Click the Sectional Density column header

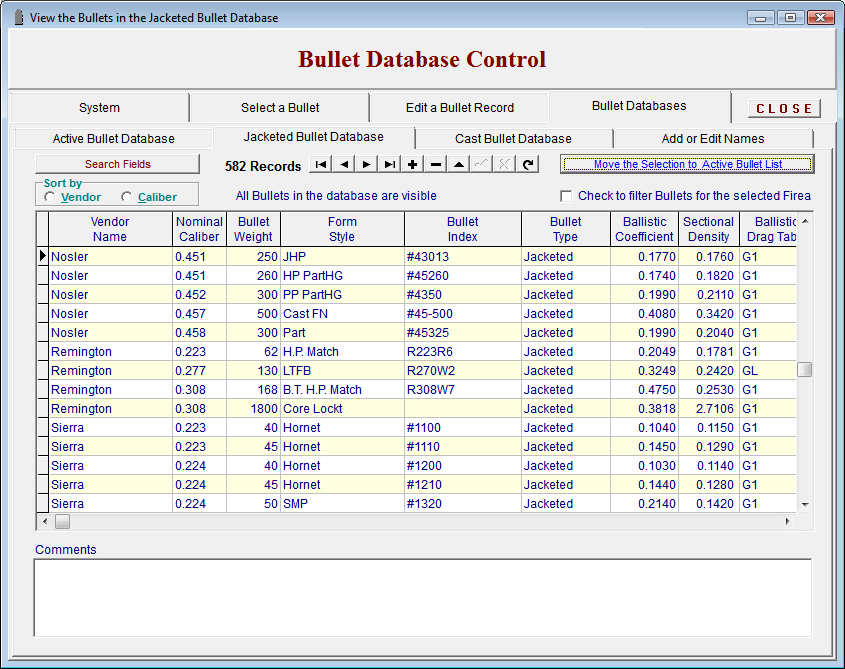[709, 229]
